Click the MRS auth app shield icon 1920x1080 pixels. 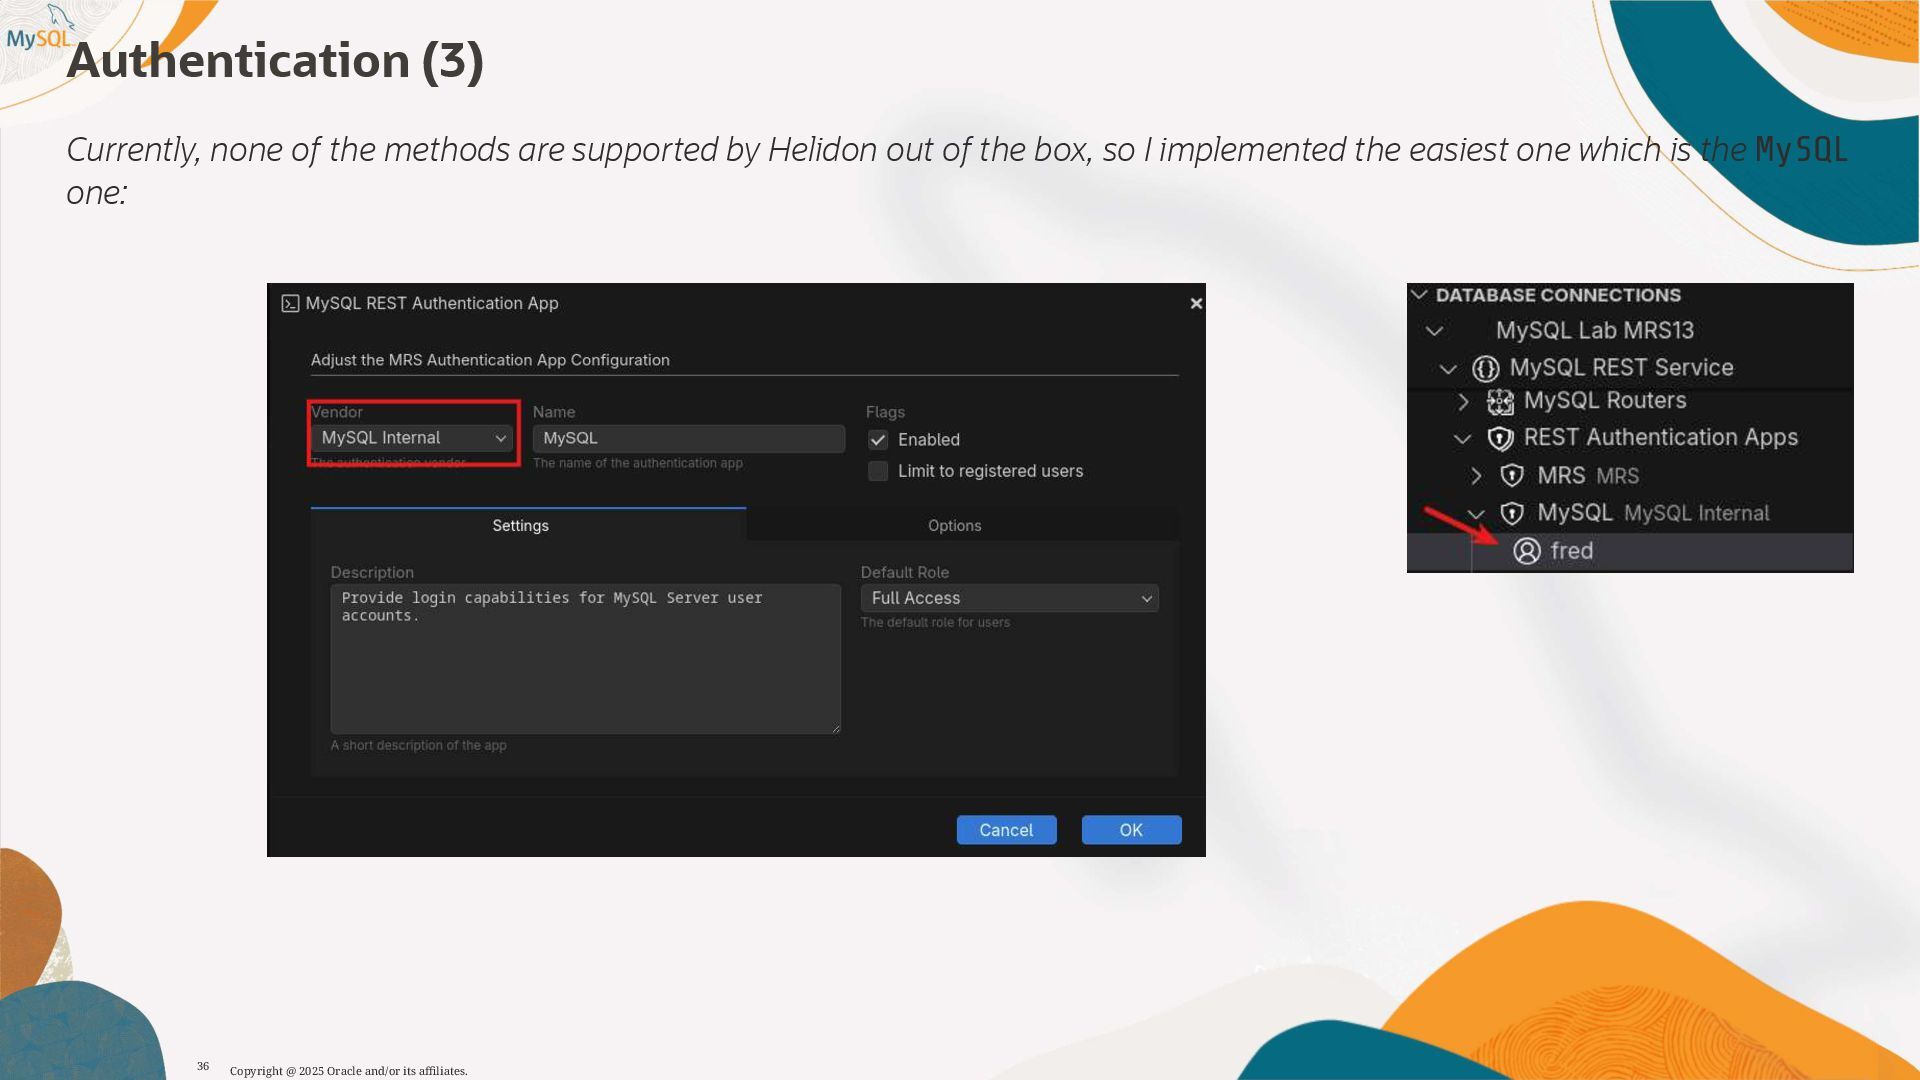1512,476
